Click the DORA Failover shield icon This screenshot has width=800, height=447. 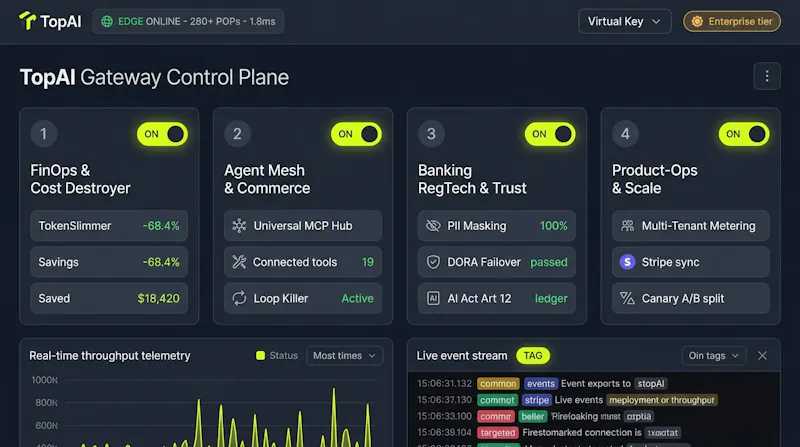pyautogui.click(x=433, y=262)
